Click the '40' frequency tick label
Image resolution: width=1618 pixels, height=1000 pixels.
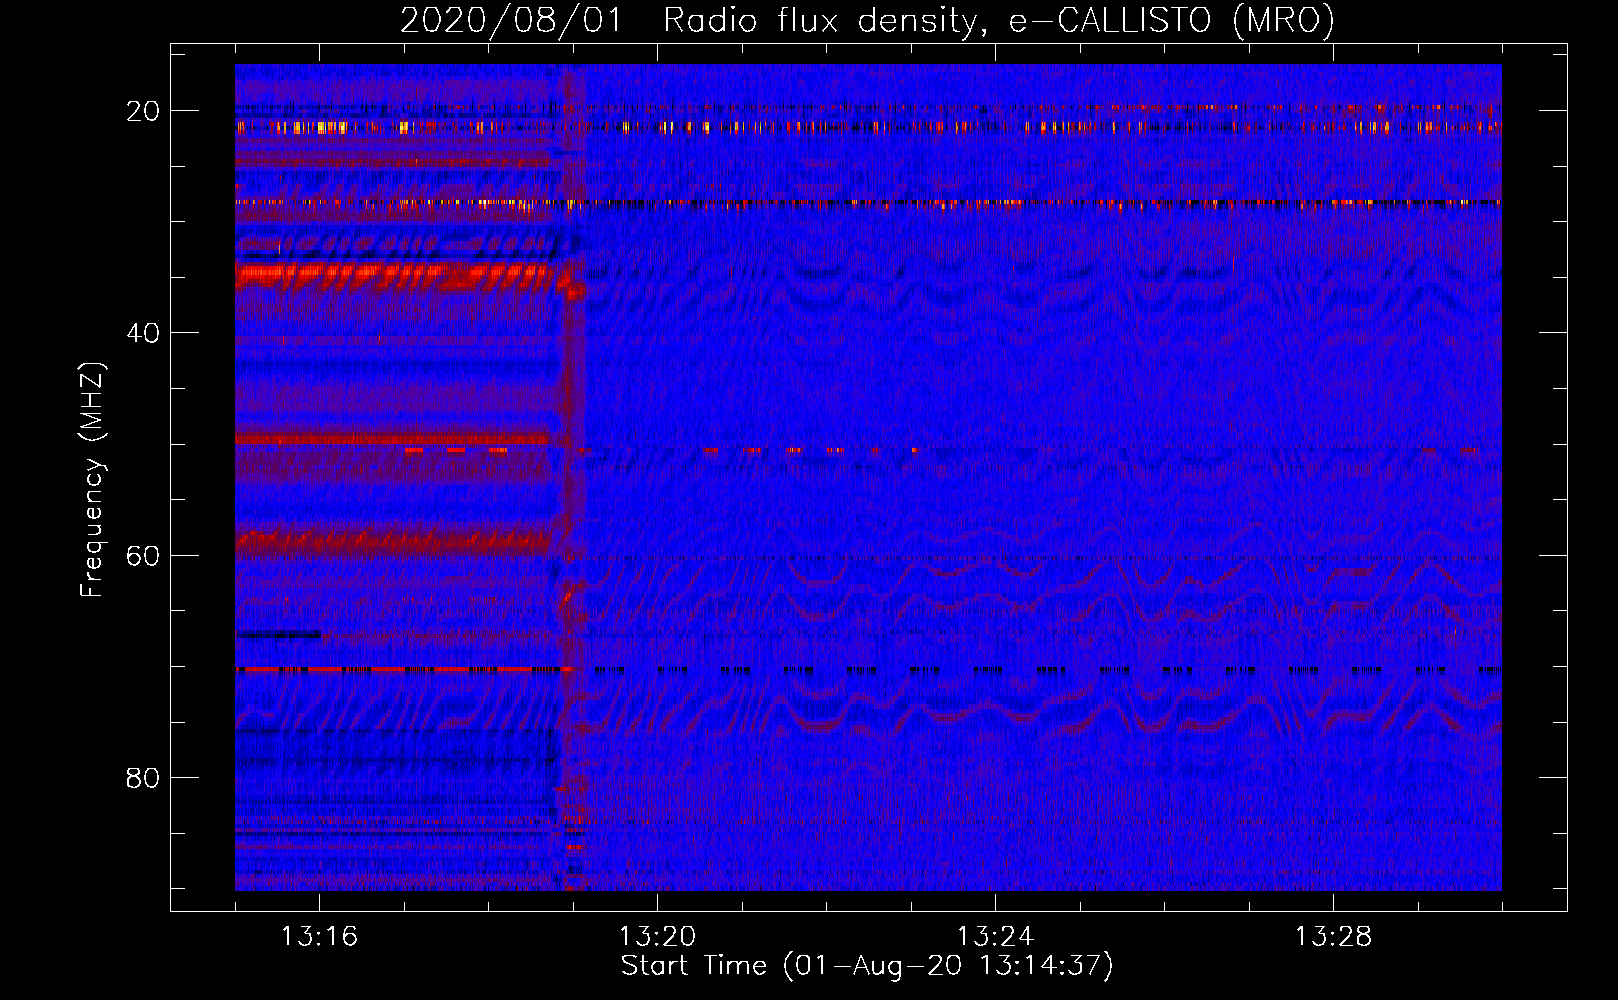[x=143, y=333]
